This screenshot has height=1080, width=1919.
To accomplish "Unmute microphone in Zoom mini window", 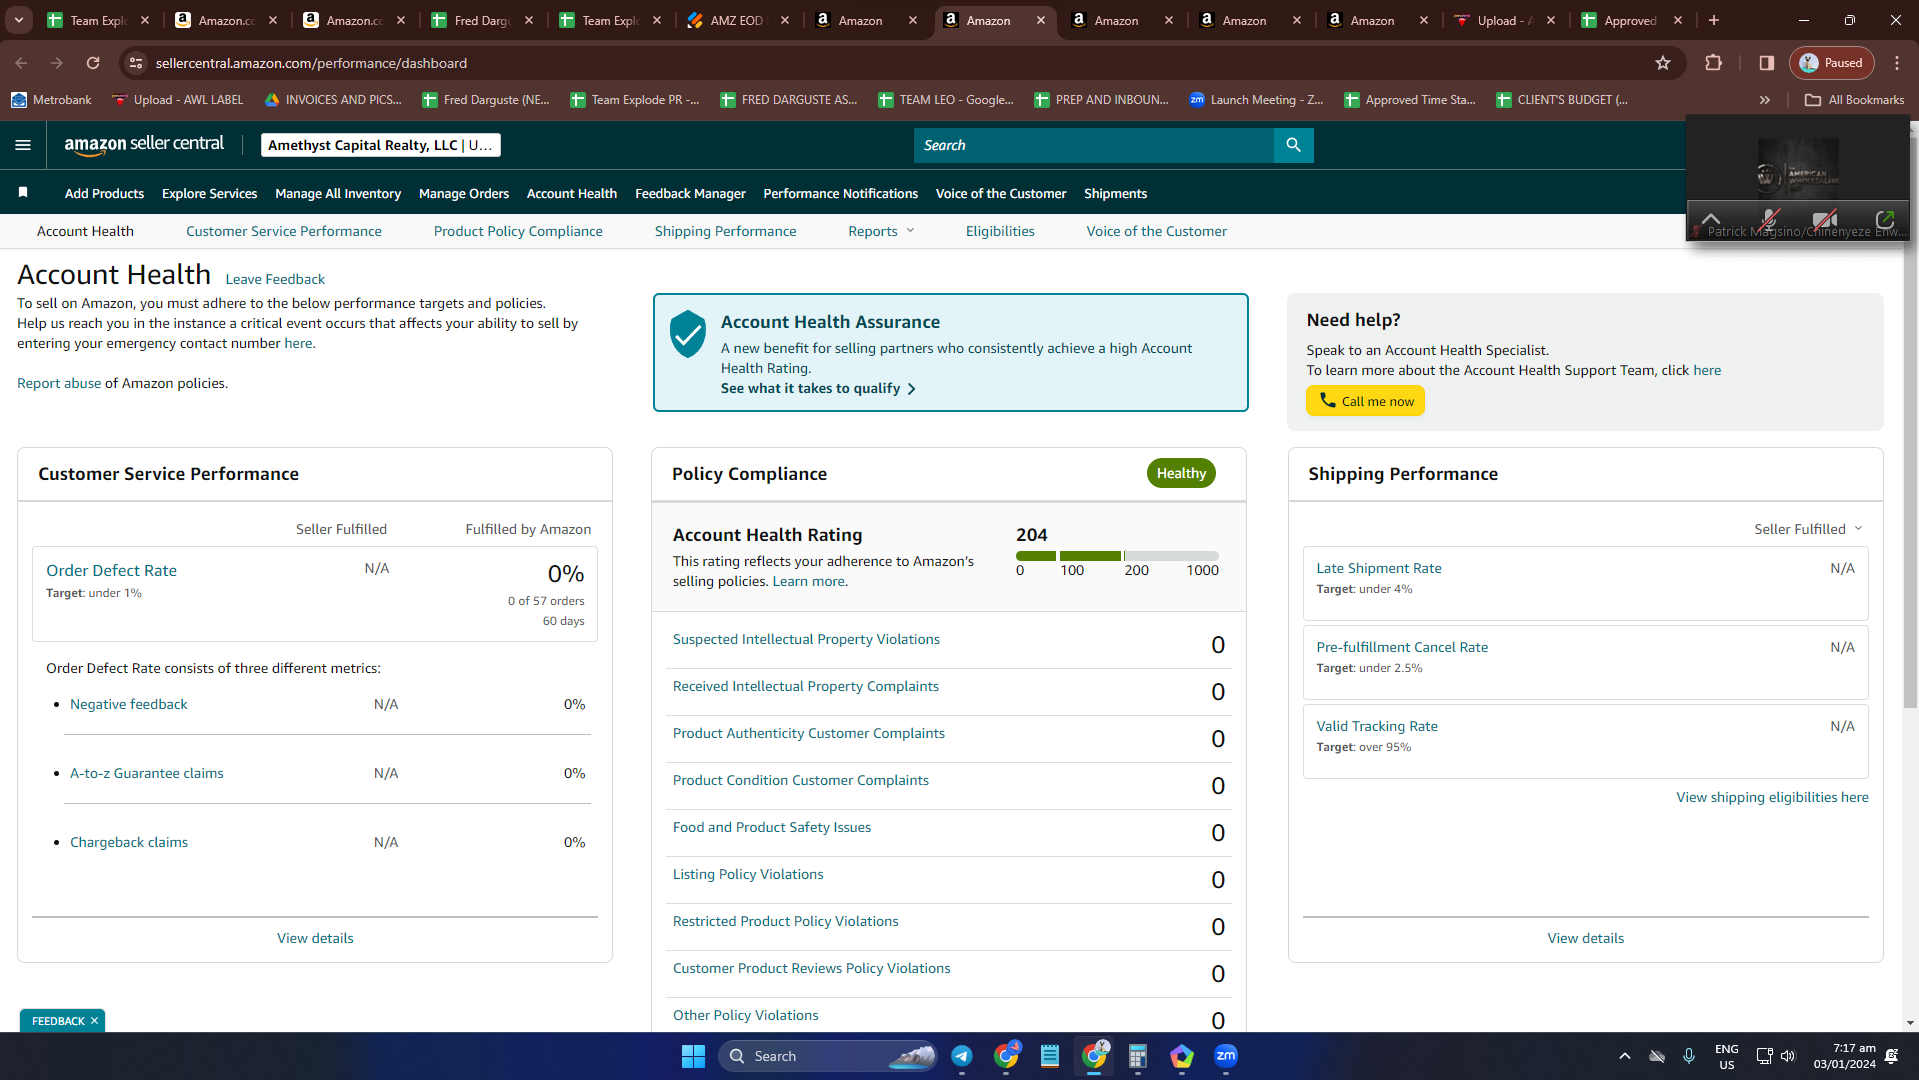I will tap(1769, 219).
